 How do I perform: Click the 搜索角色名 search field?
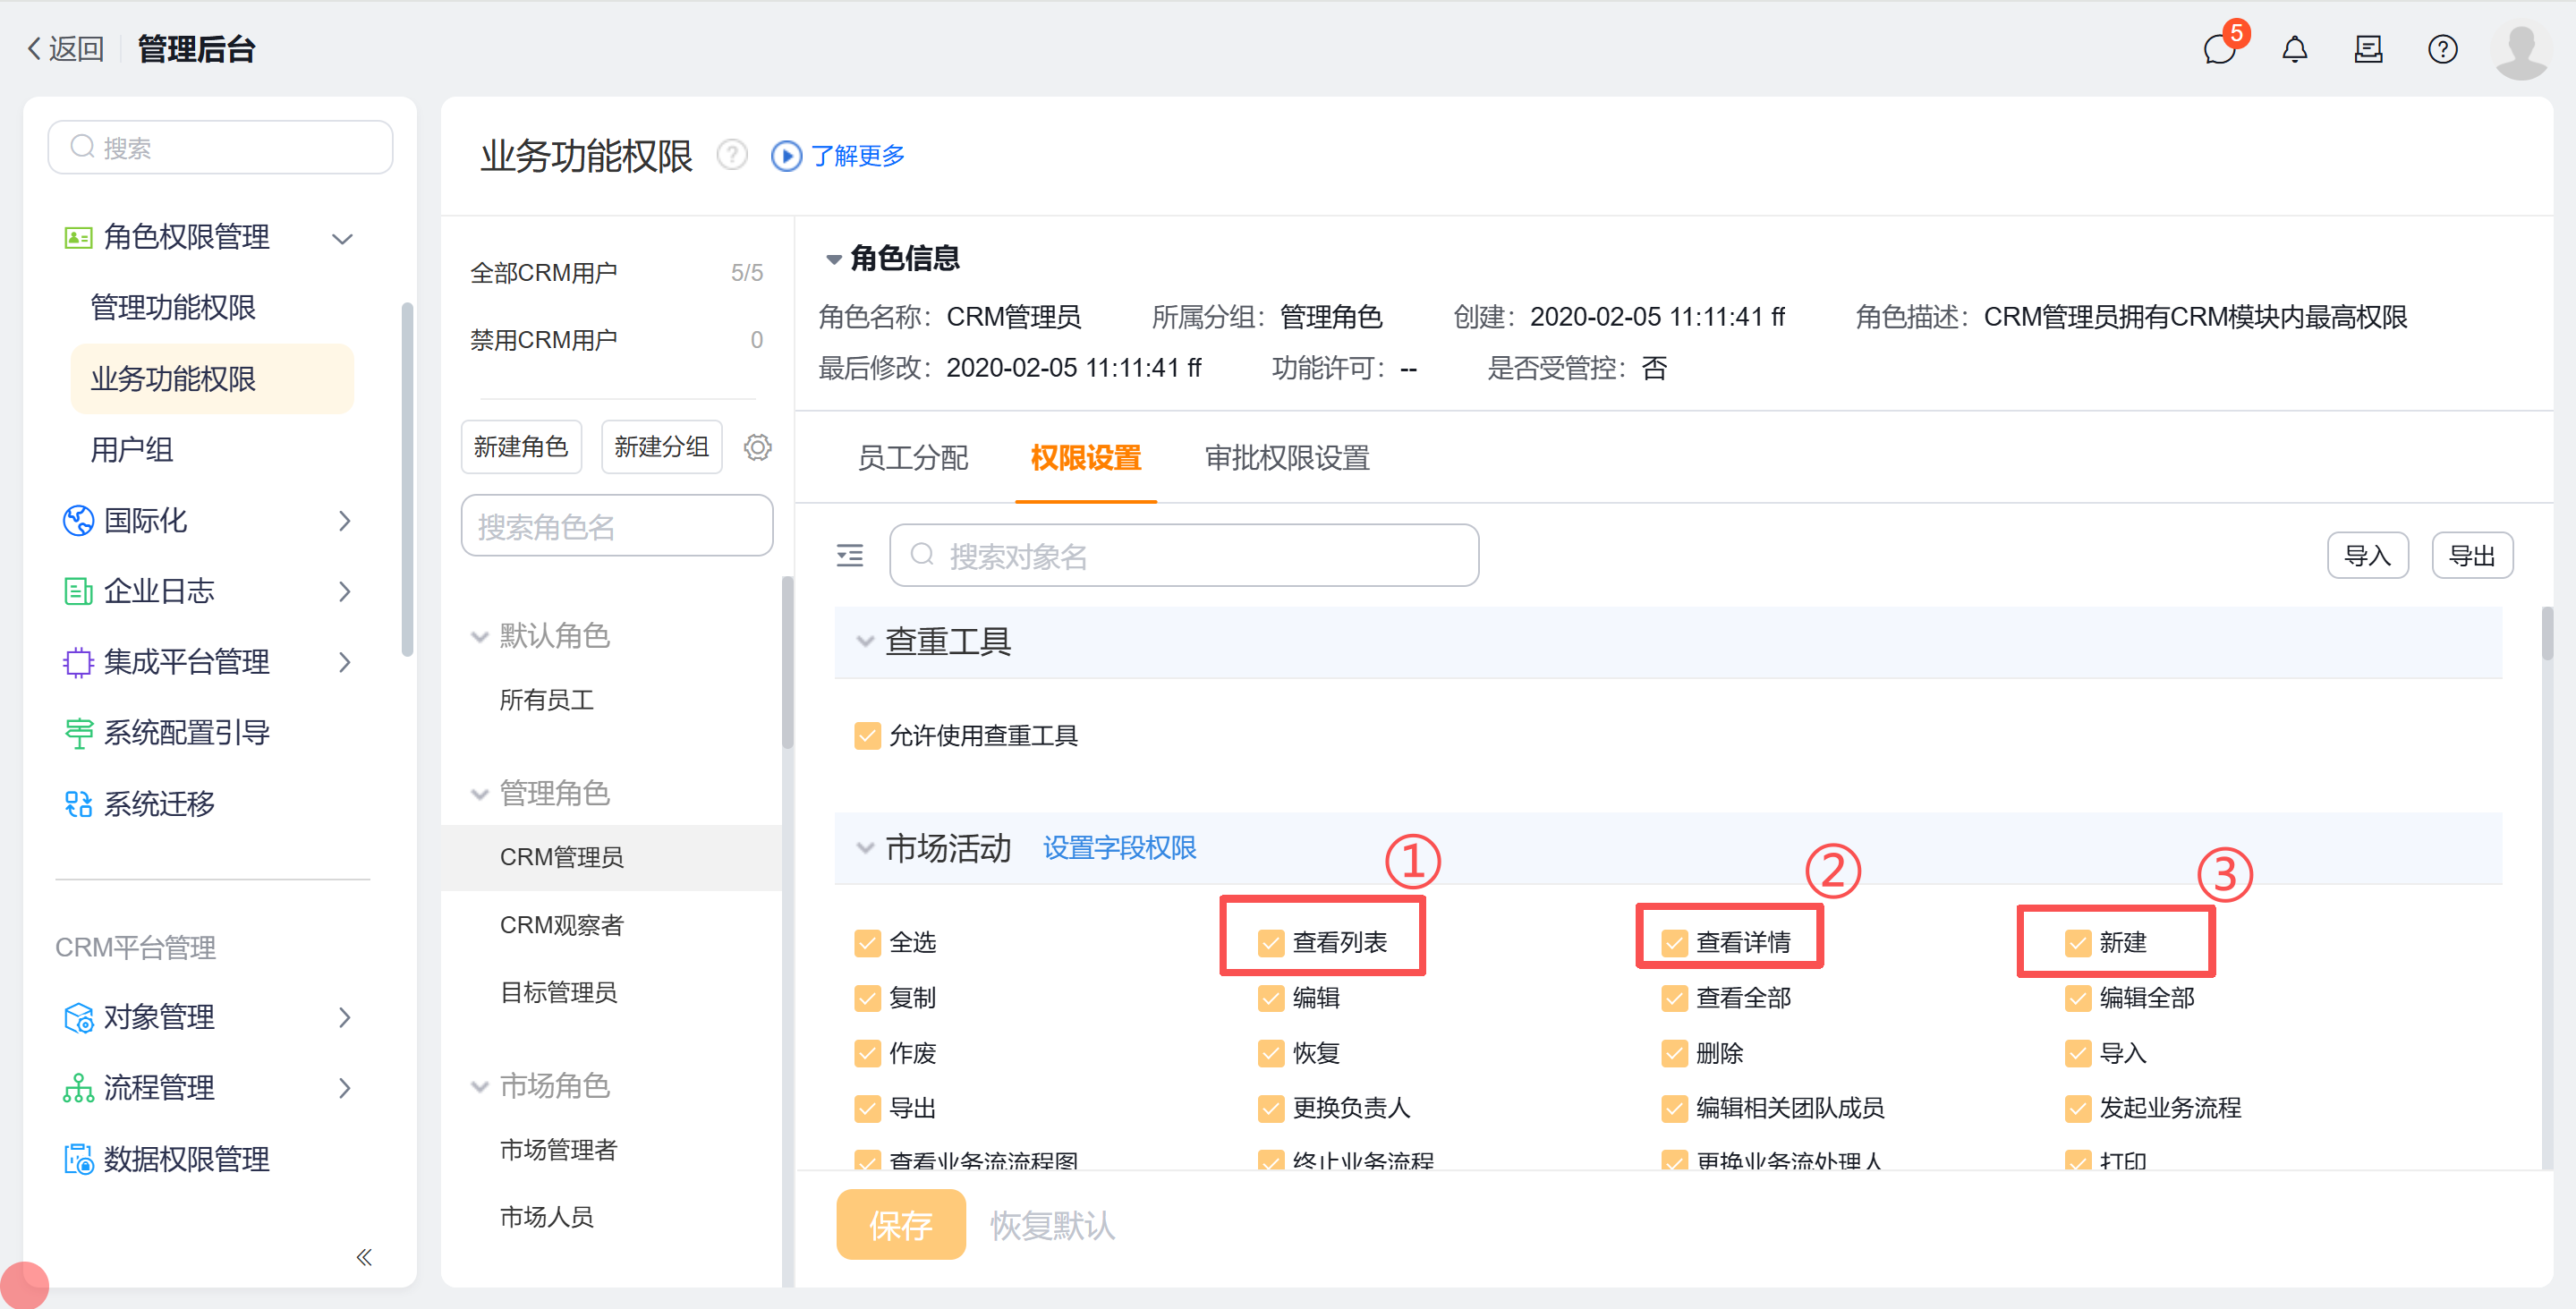point(616,525)
